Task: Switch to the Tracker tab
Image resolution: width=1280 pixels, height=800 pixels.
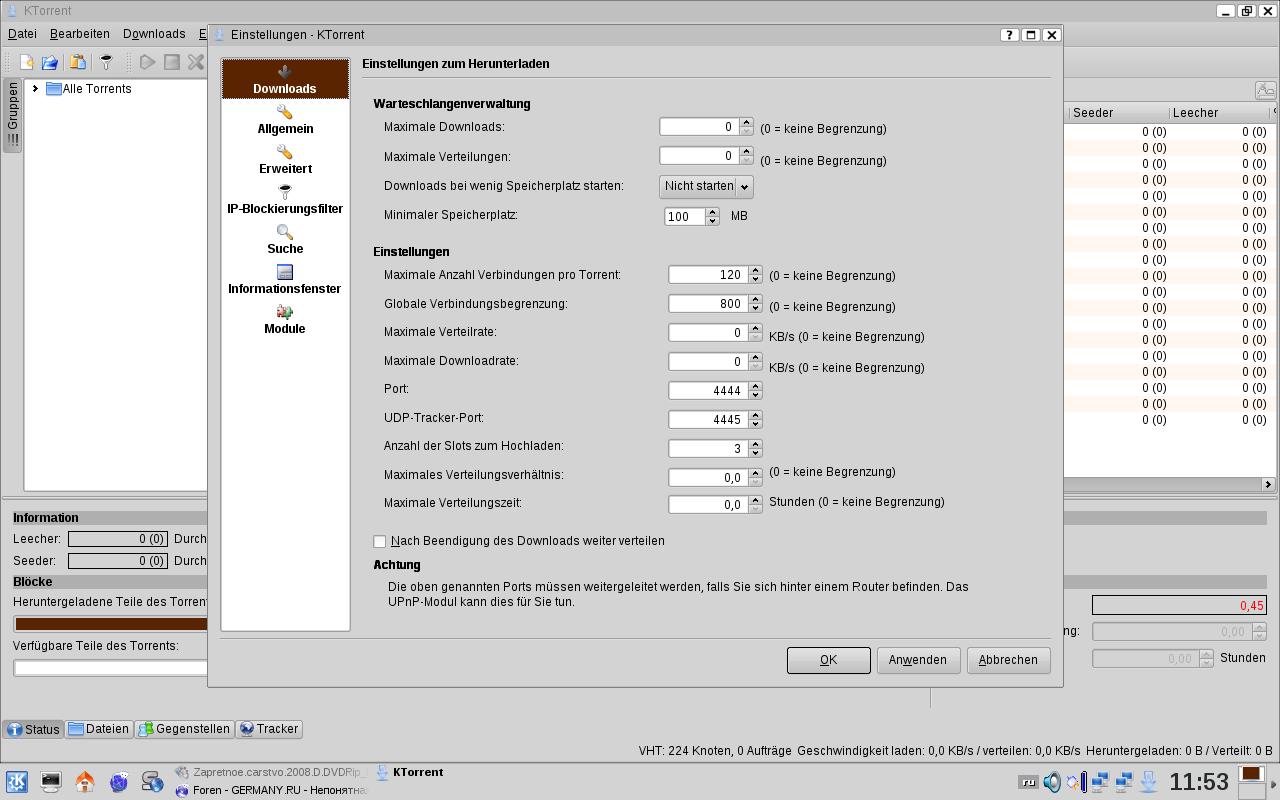Action: click(269, 729)
